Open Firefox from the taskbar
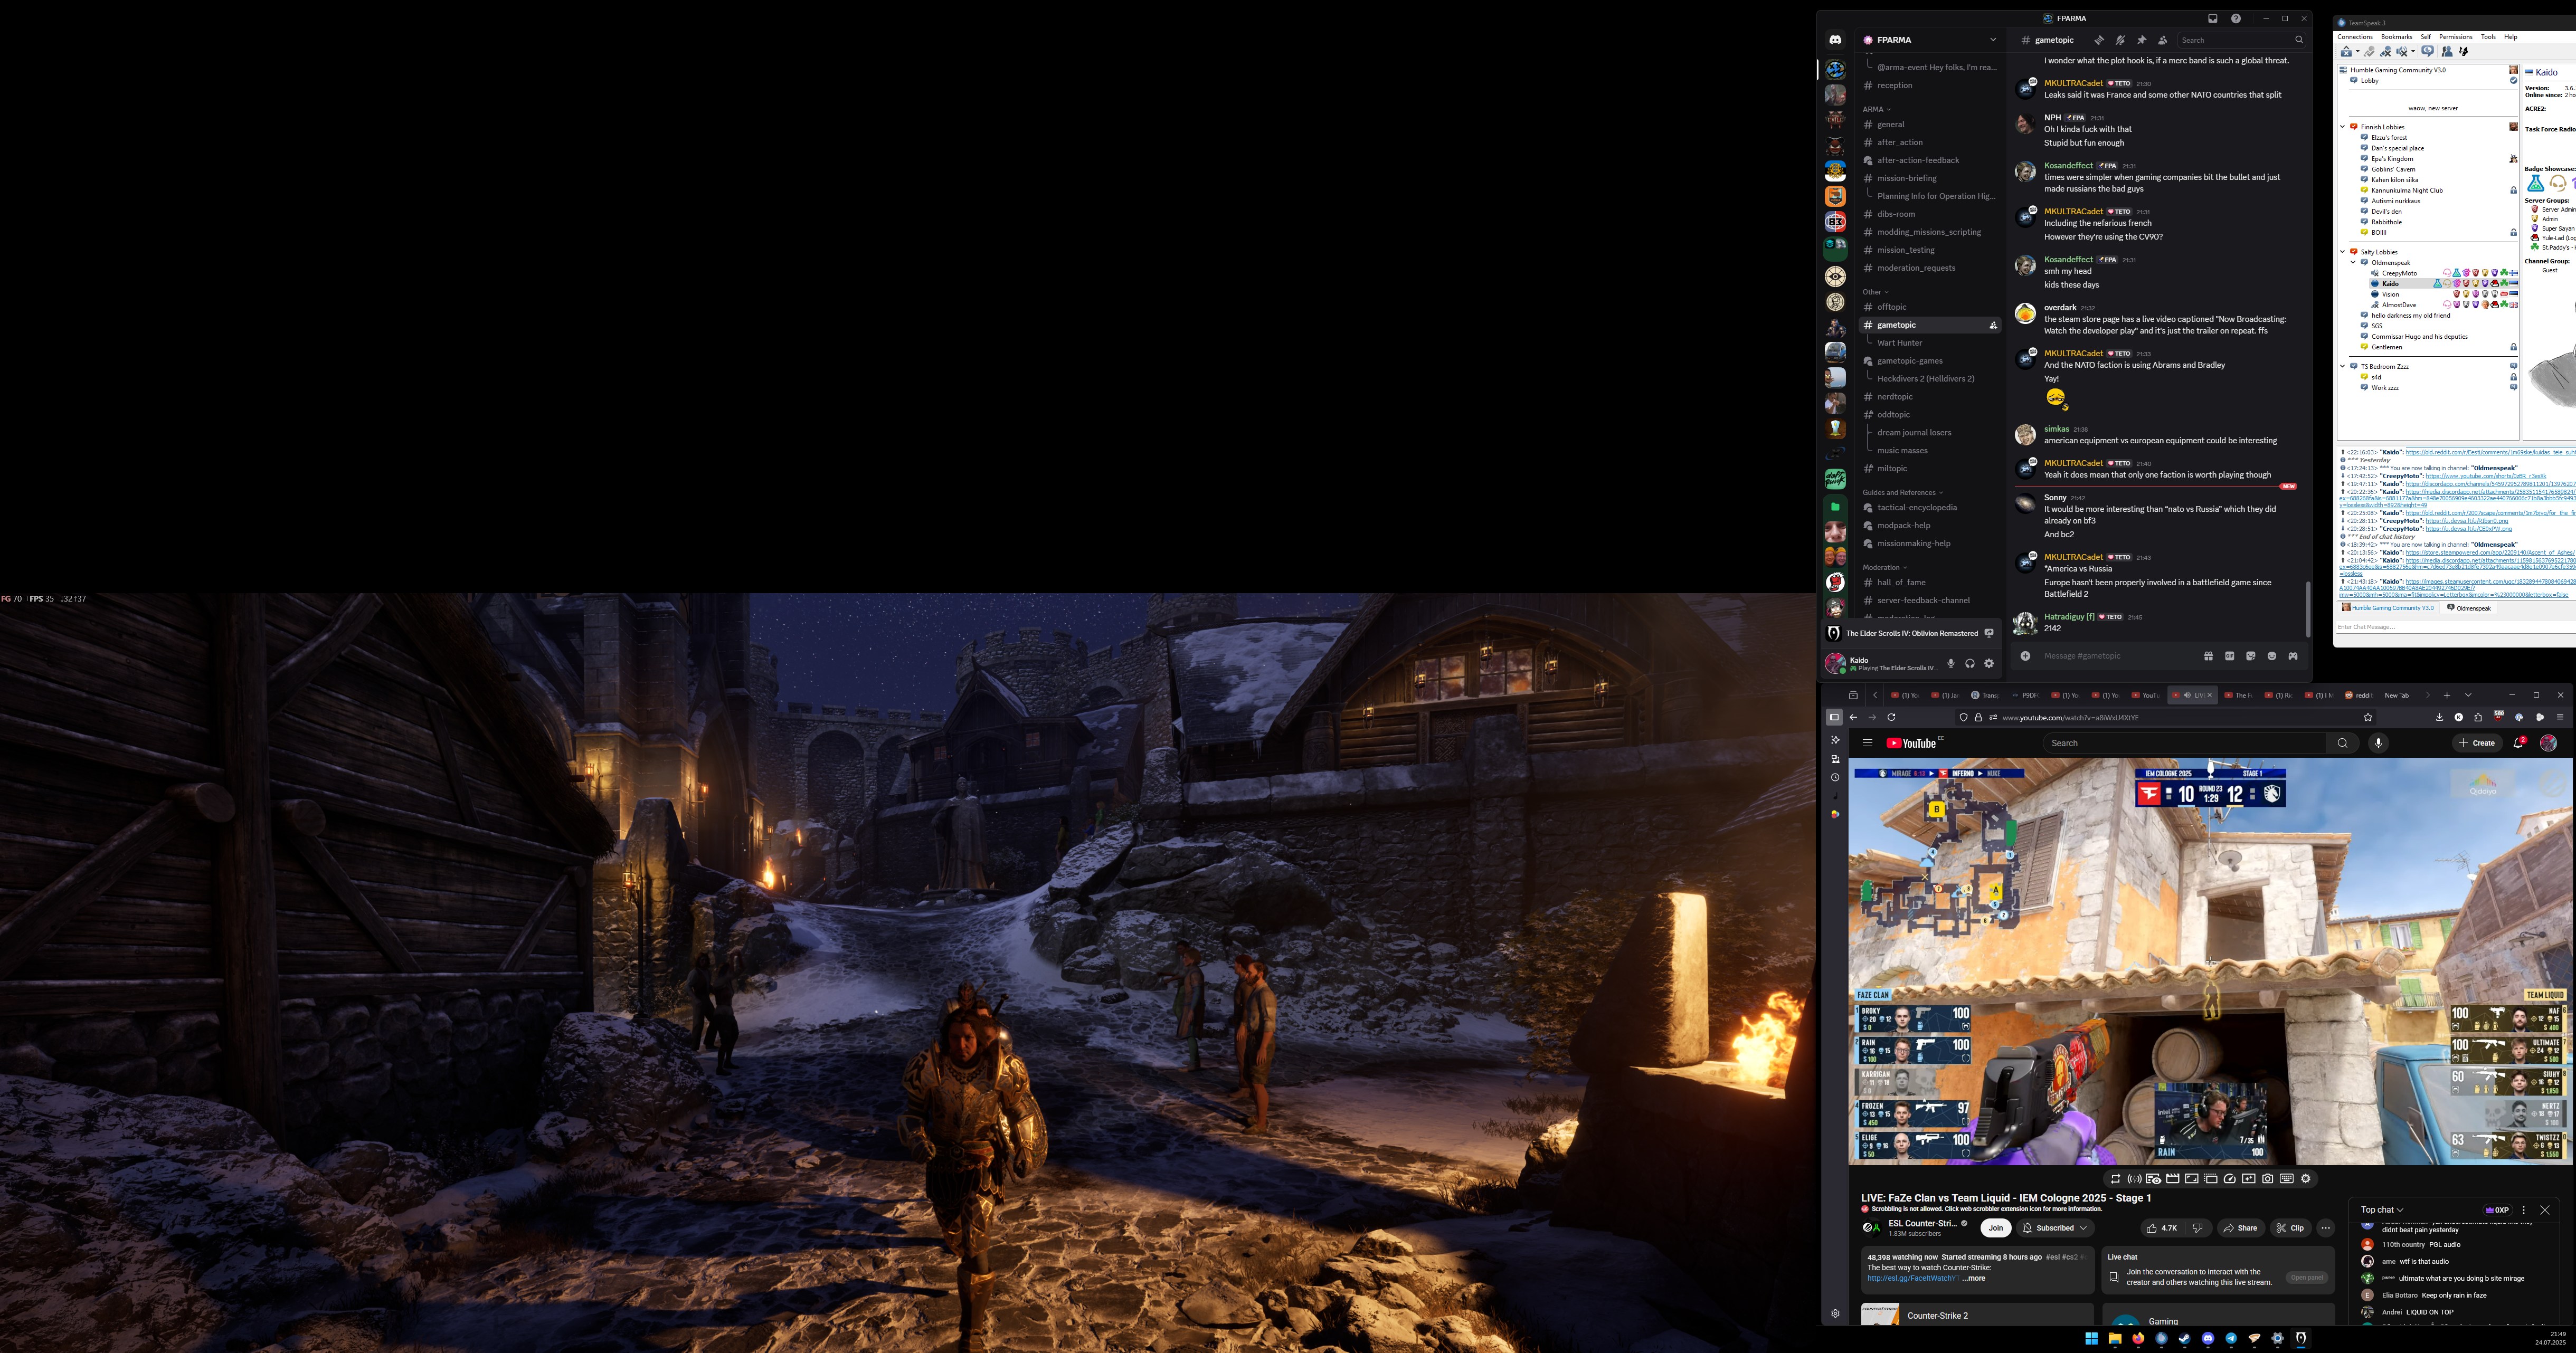Screen dimensions: 2576x1353 tap(2138, 1338)
